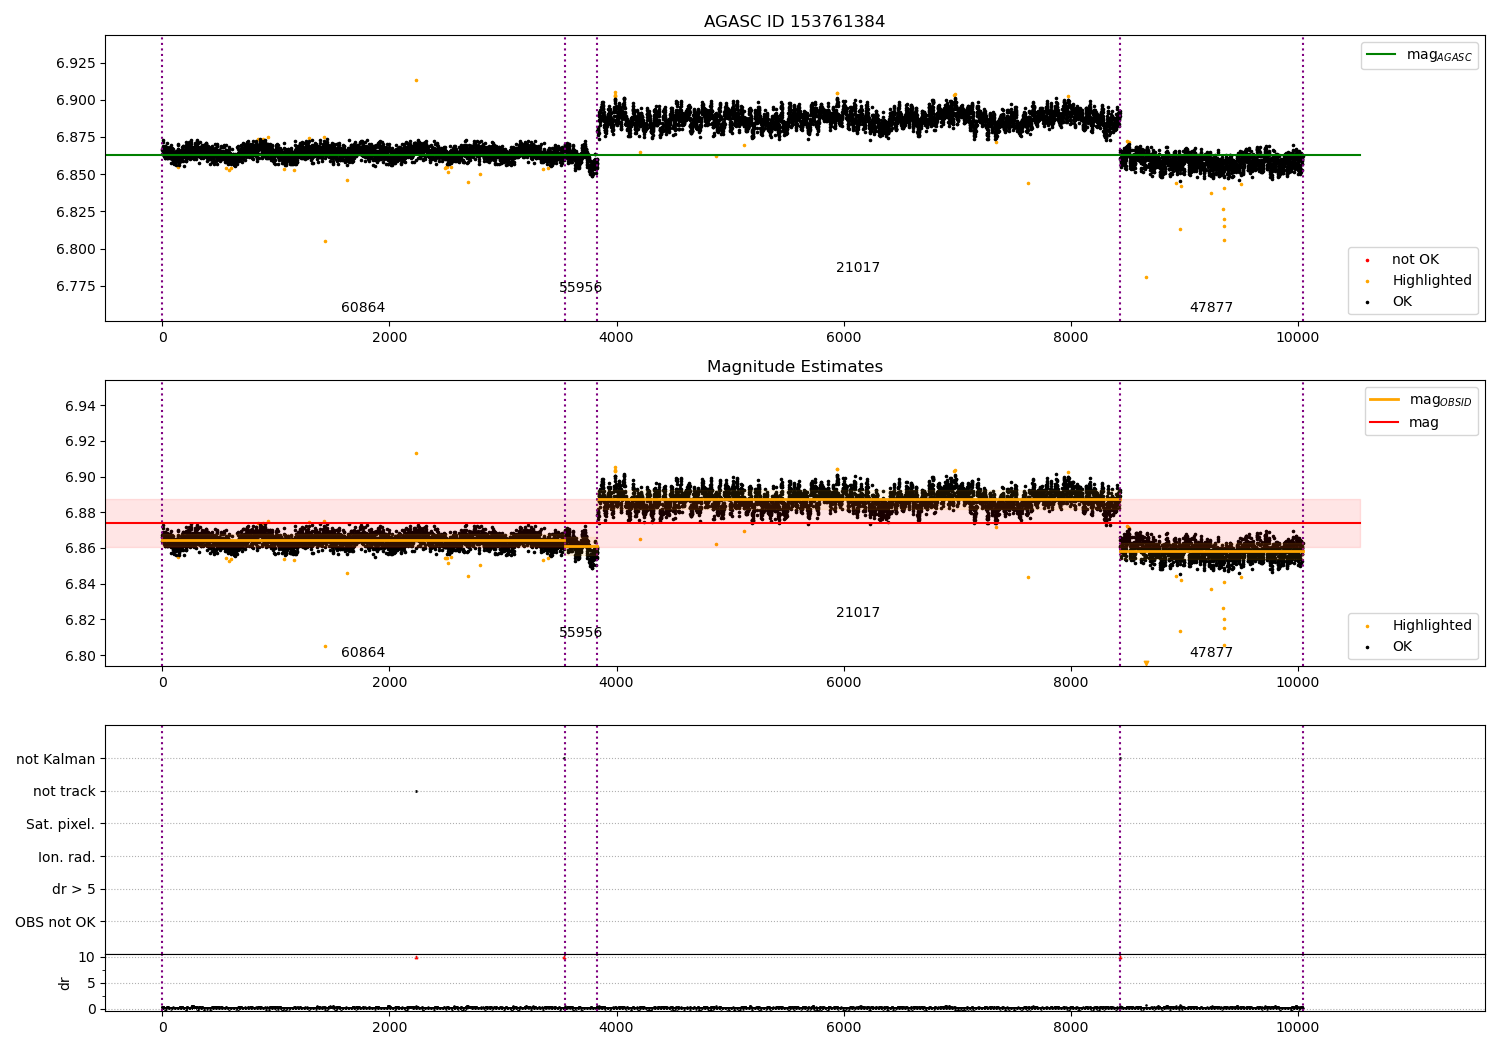Click the y-axis tick '6.775' in top plot

tap(76, 287)
